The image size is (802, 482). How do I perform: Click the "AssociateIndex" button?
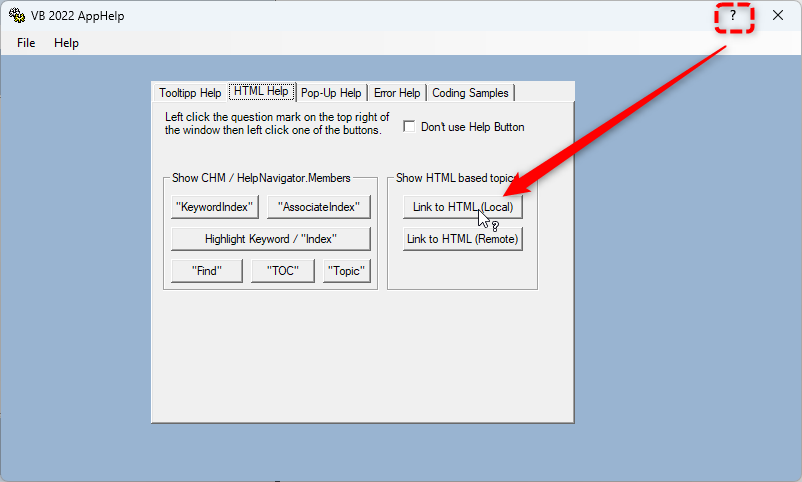pos(319,207)
